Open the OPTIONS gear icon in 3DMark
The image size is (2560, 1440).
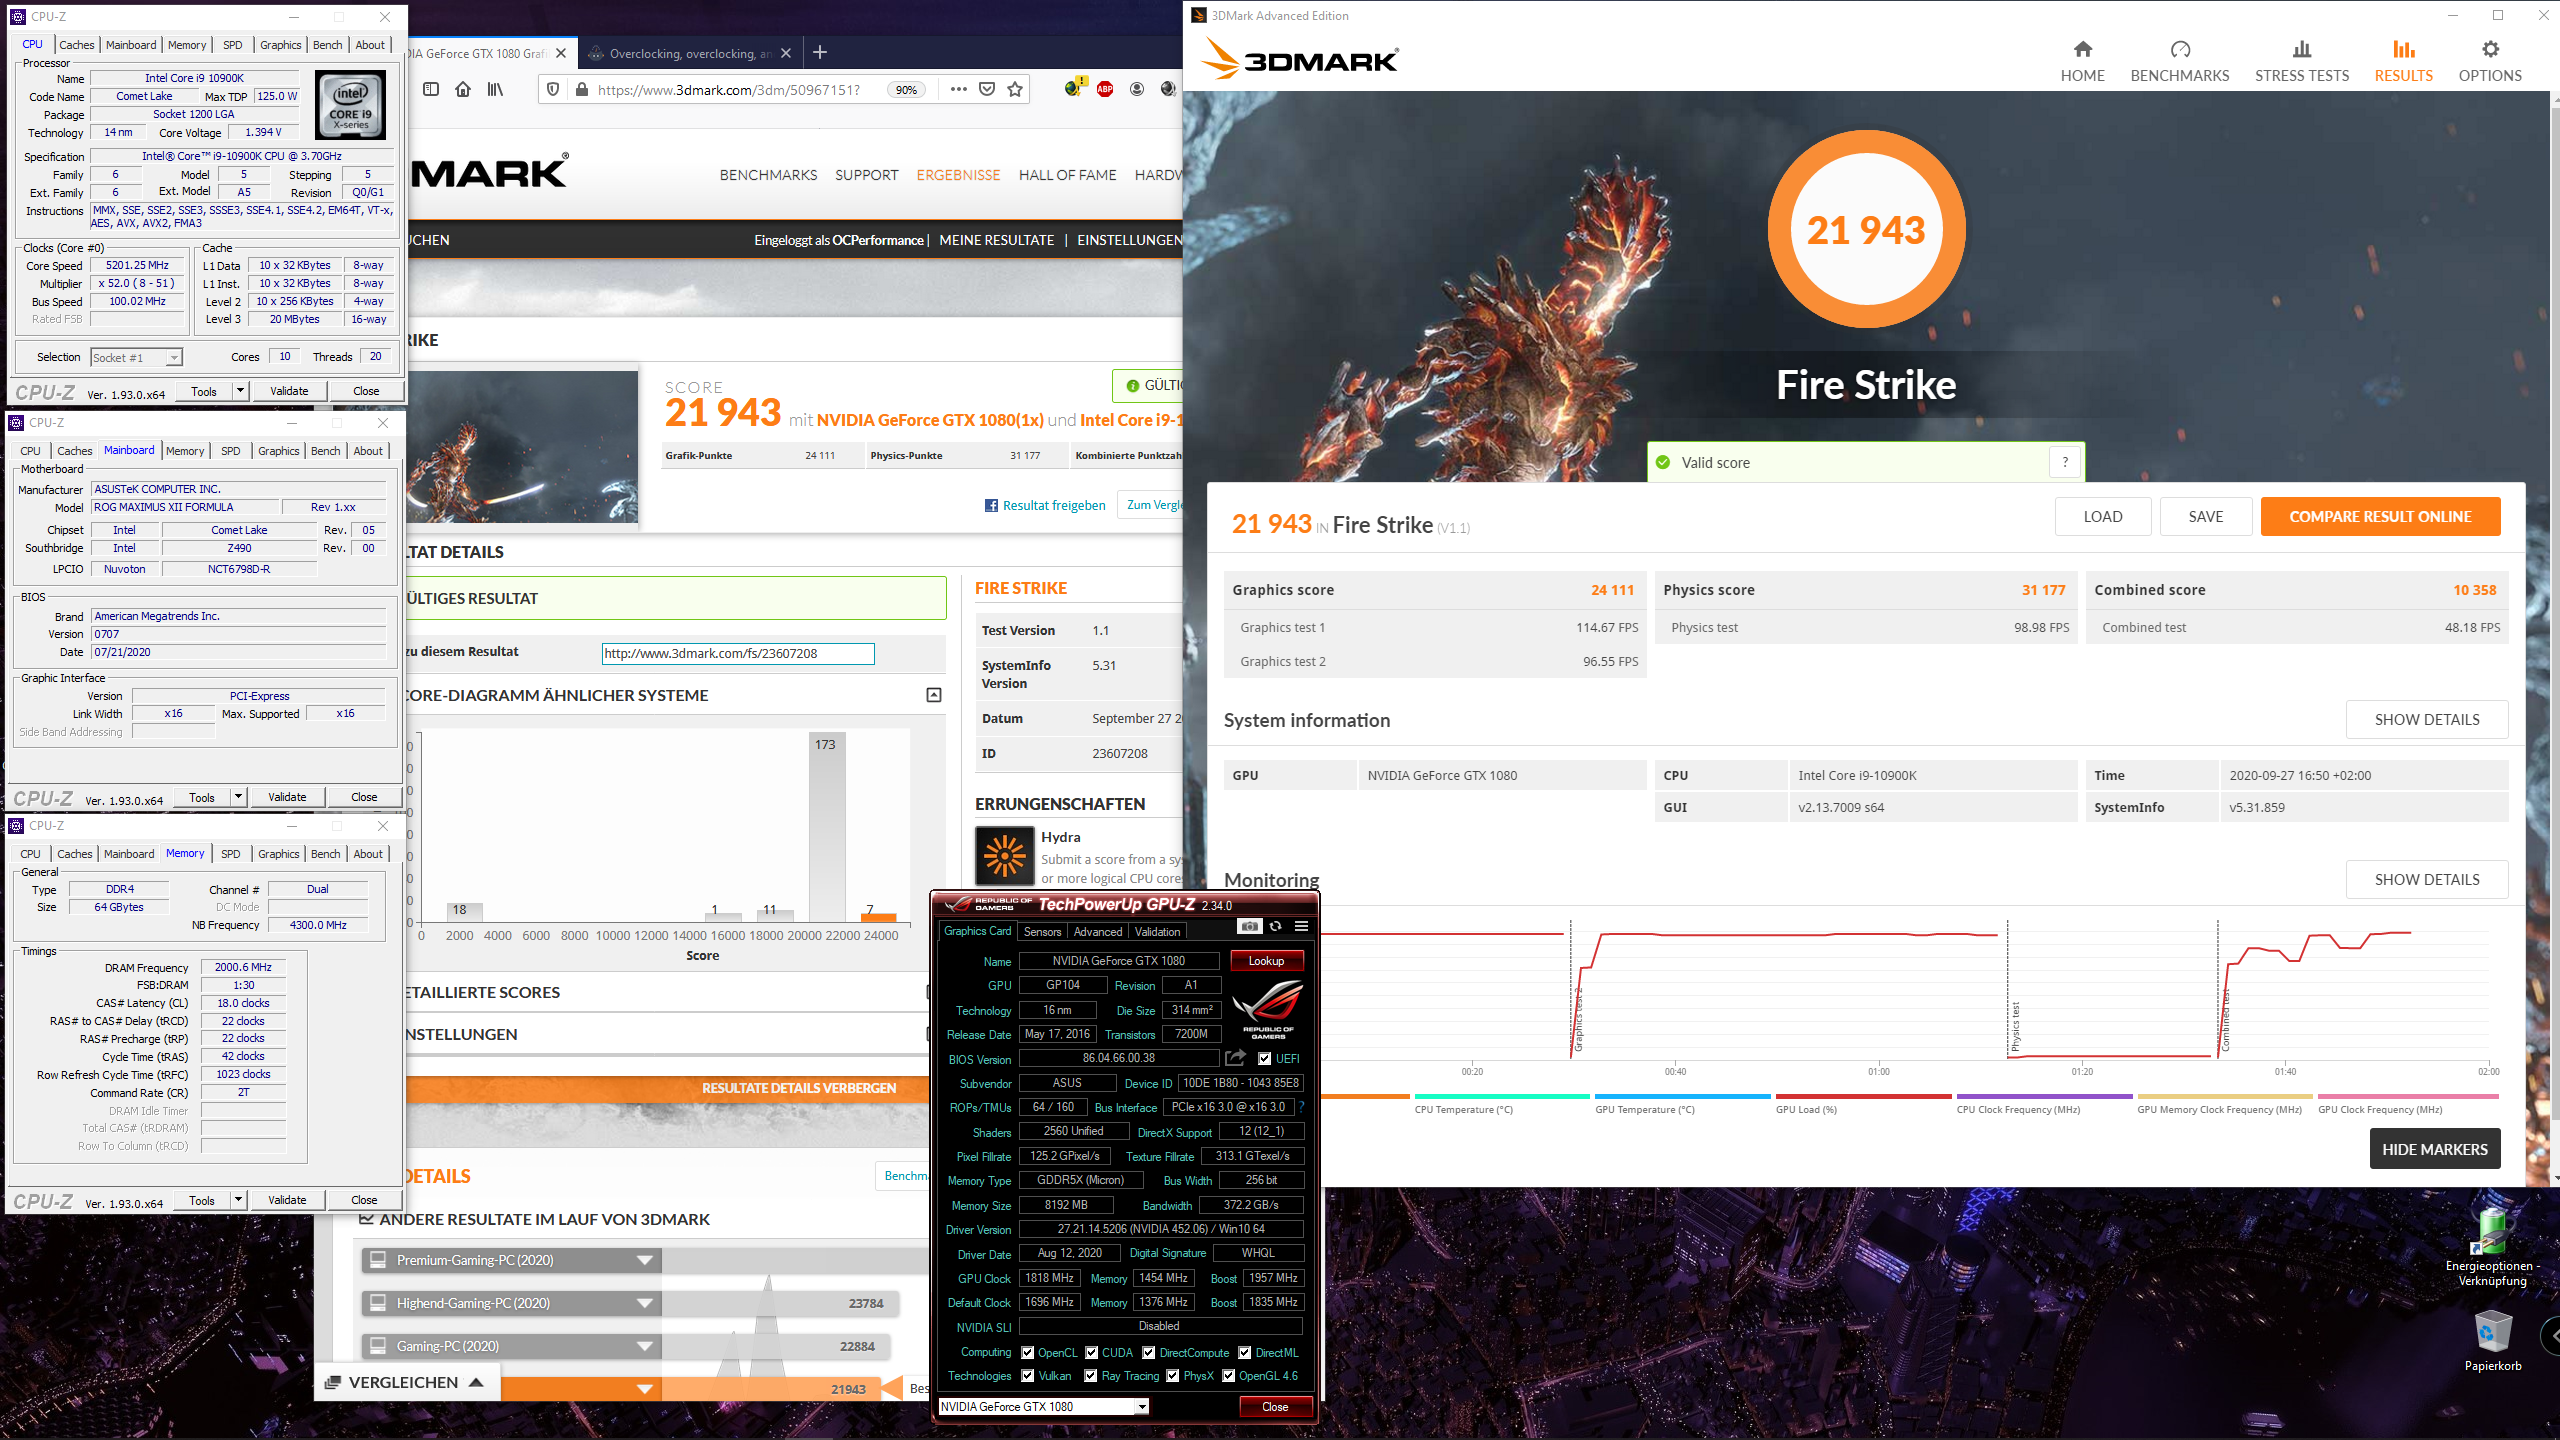(2490, 49)
